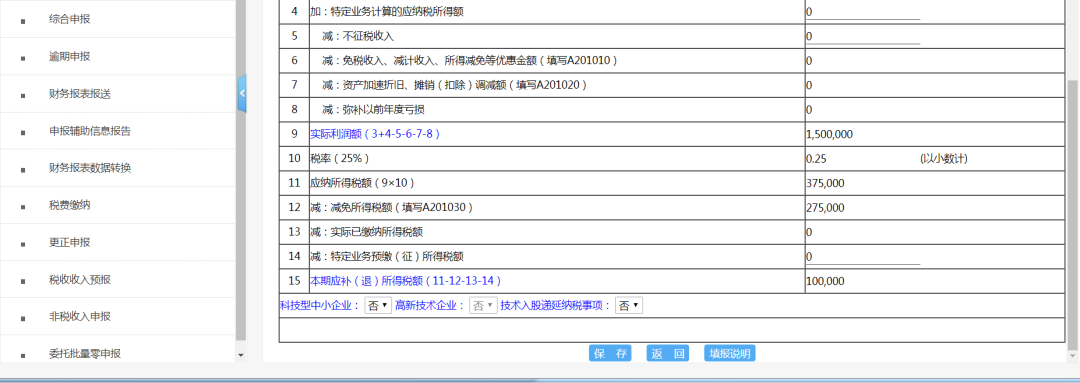1080x383 pixels.
Task: Select the 1,500,000 value in row 9
Action: pyautogui.click(x=829, y=134)
